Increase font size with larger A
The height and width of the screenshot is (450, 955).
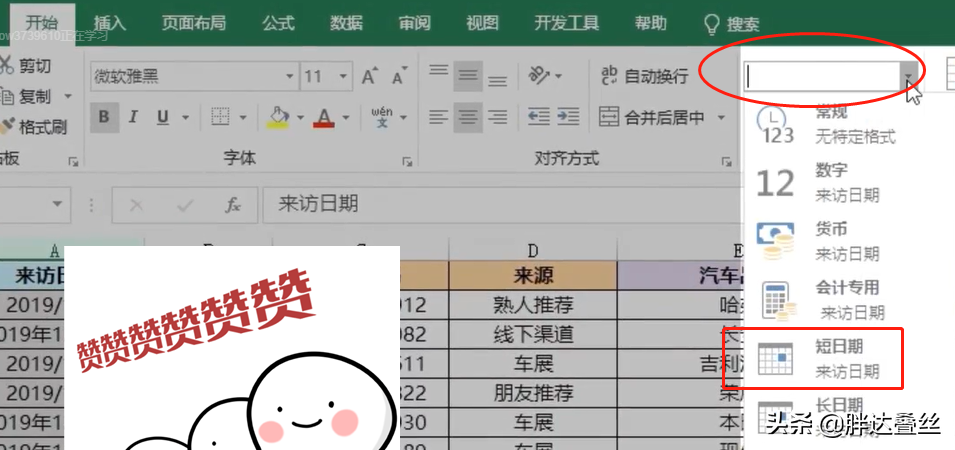370,76
